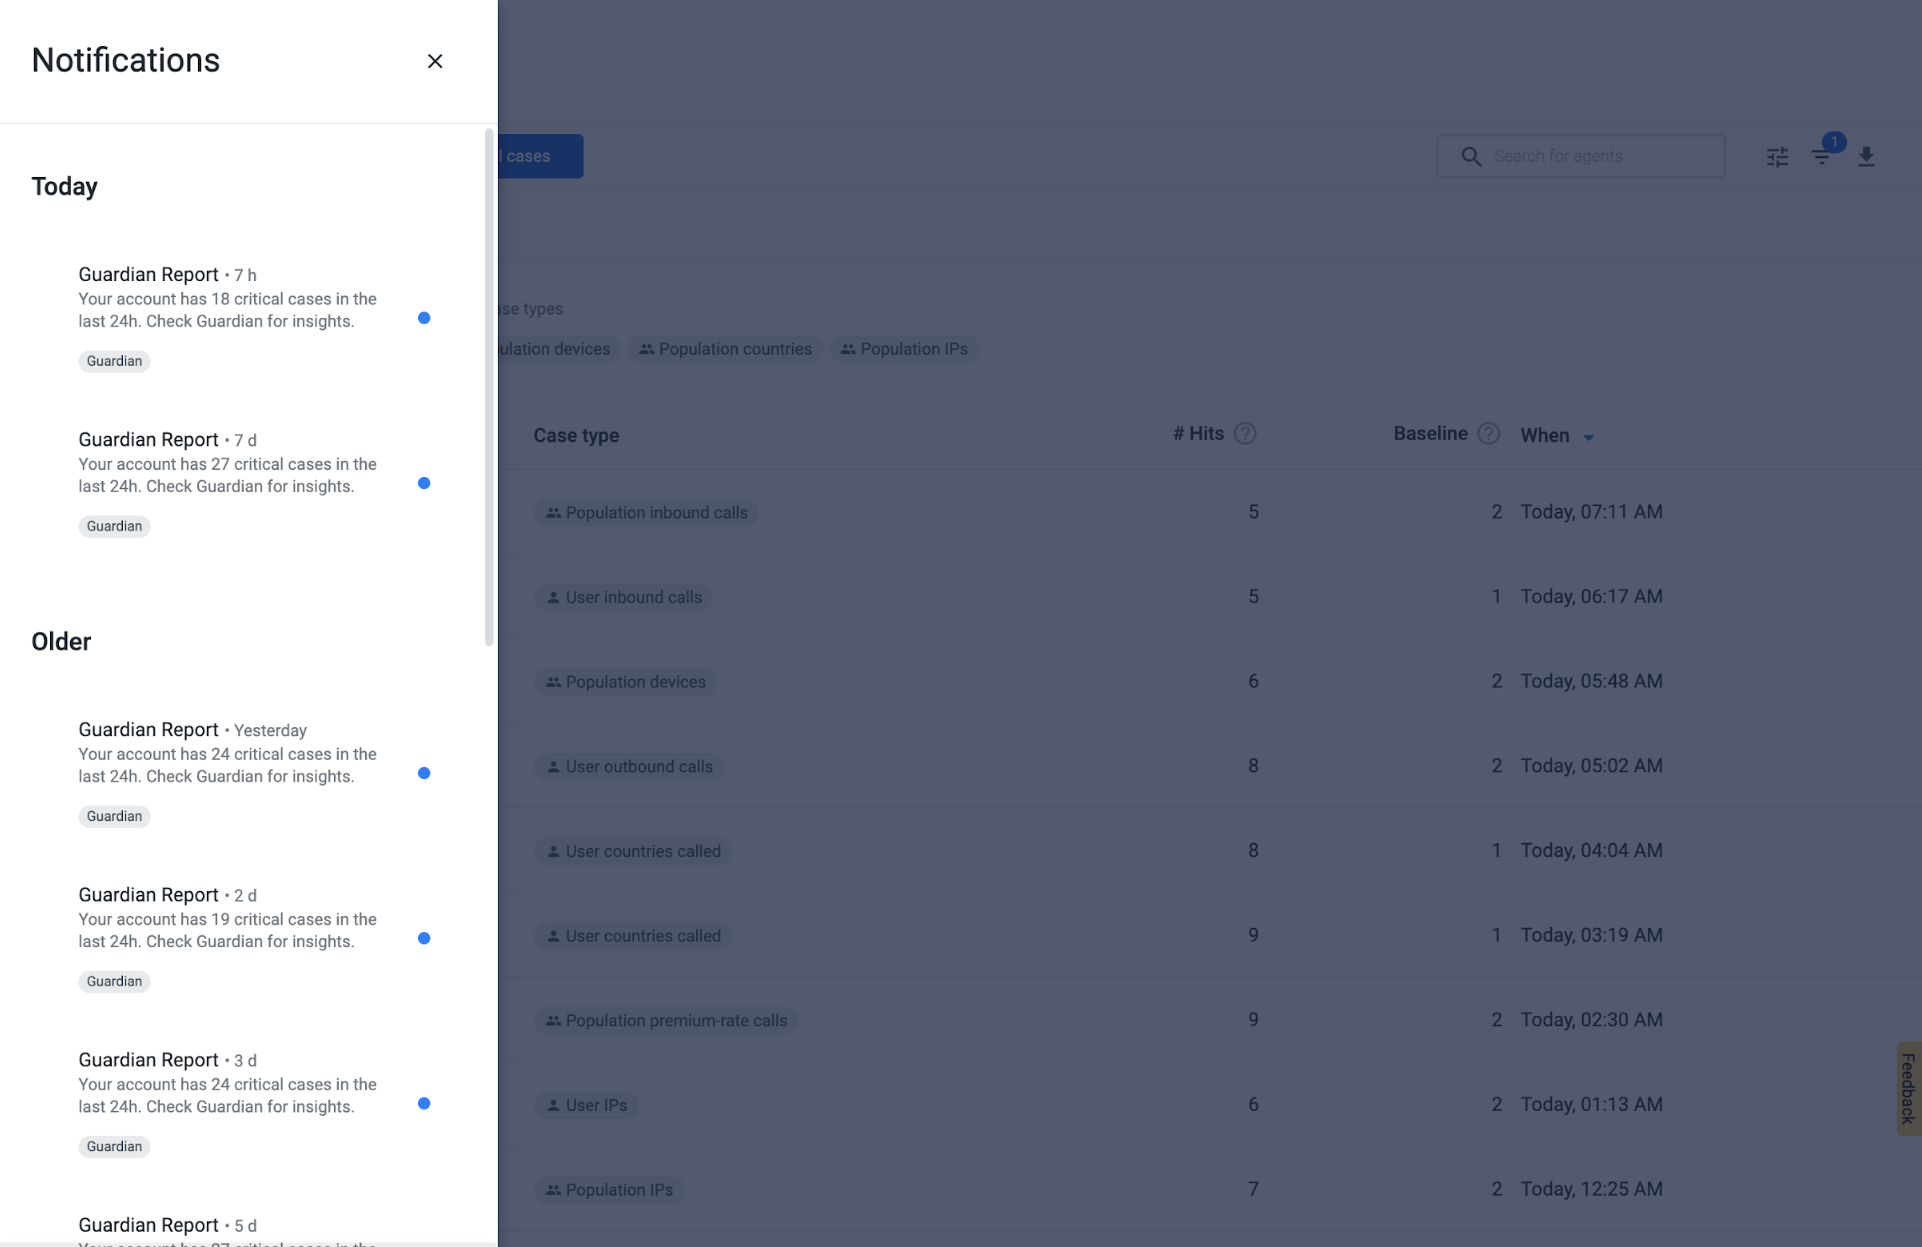Click Today, 01:13 AM timestamp

point(1591,1104)
